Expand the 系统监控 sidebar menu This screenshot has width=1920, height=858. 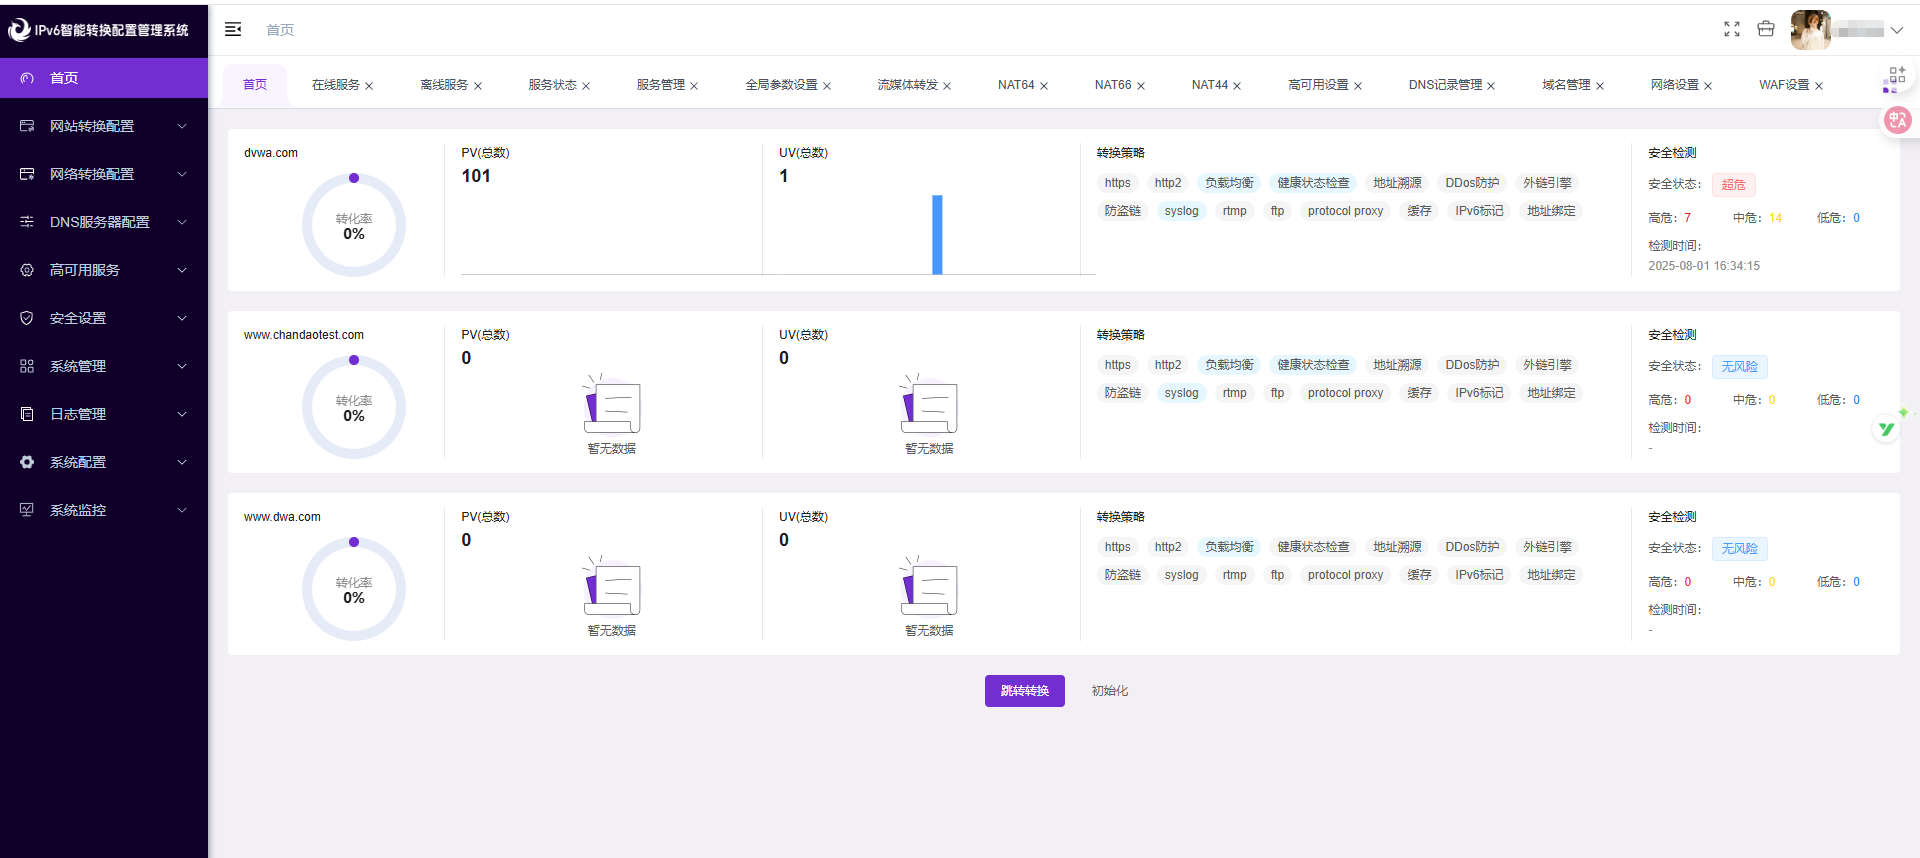click(104, 510)
